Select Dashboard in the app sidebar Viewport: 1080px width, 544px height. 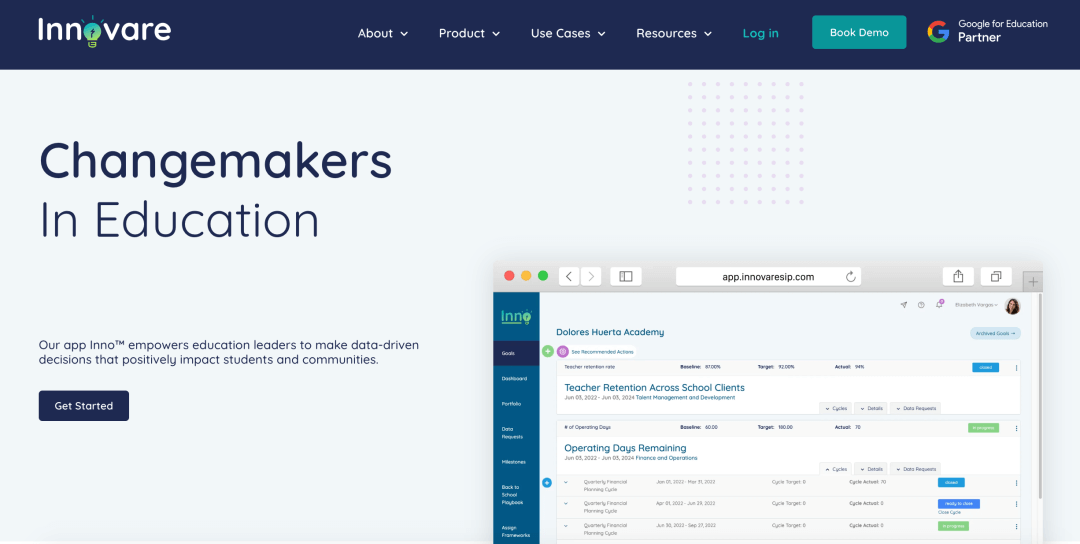coord(517,379)
